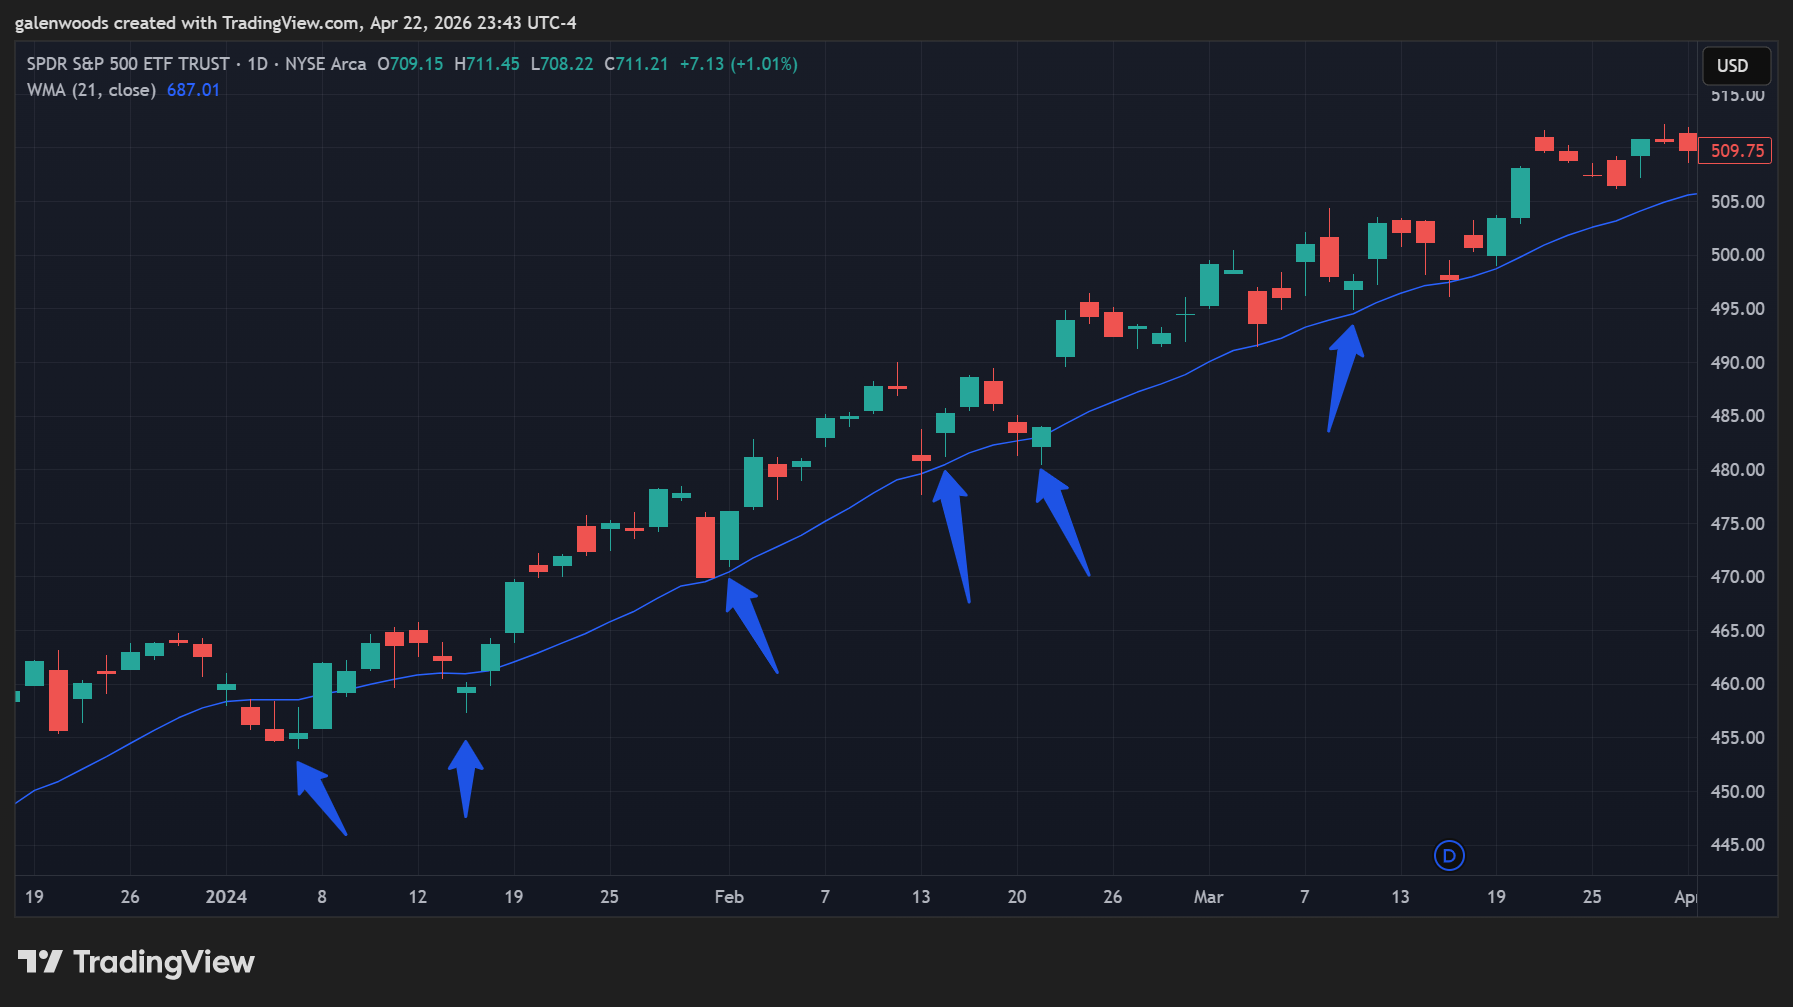Click the close value C711.21
The height and width of the screenshot is (1007, 1793).
(x=636, y=64)
